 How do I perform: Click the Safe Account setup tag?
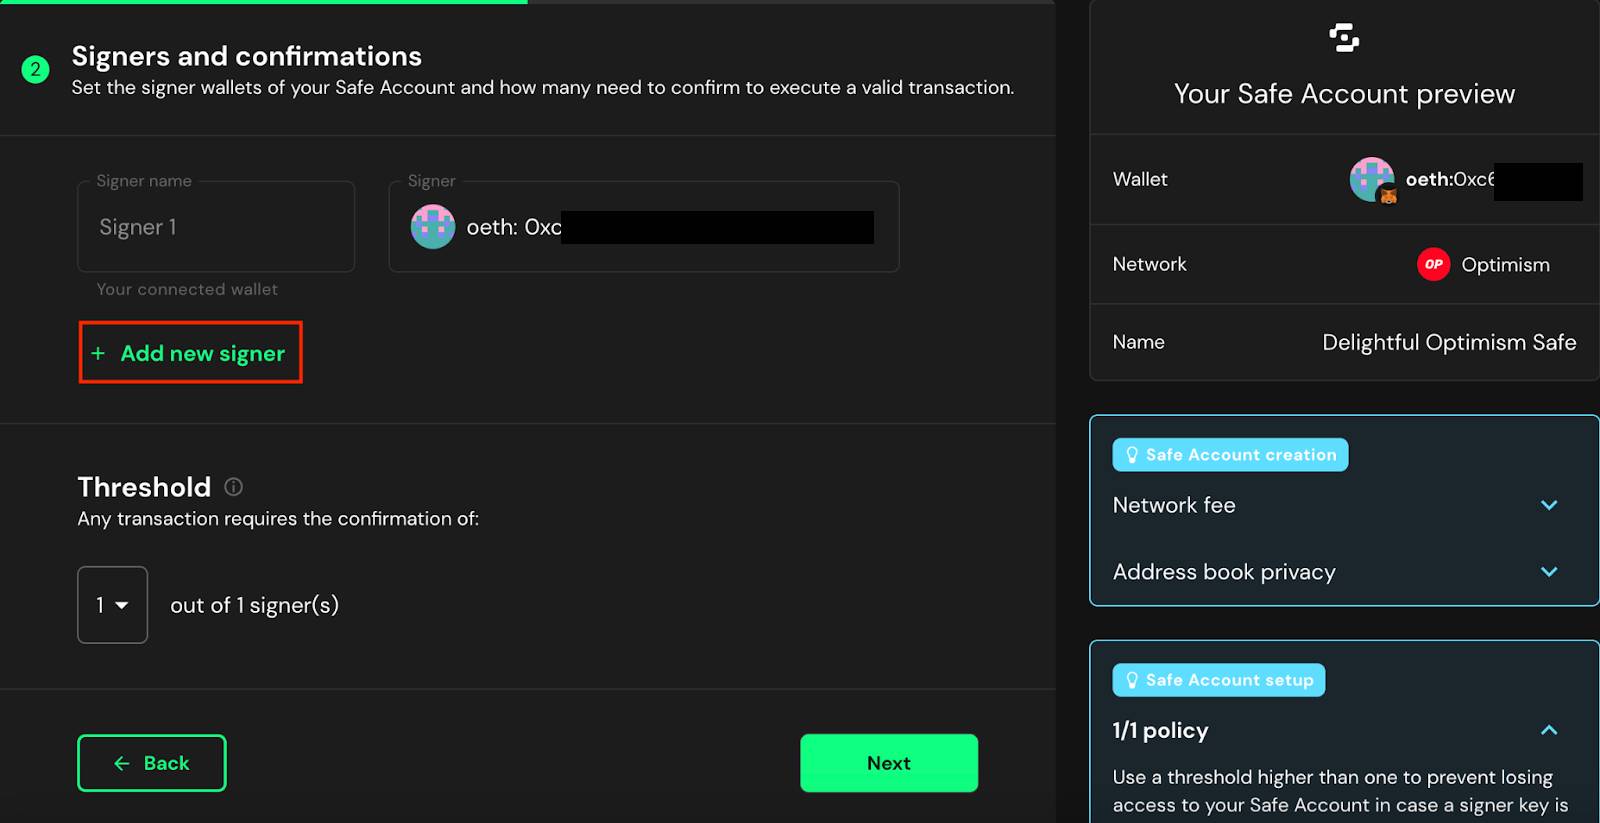pyautogui.click(x=1219, y=680)
